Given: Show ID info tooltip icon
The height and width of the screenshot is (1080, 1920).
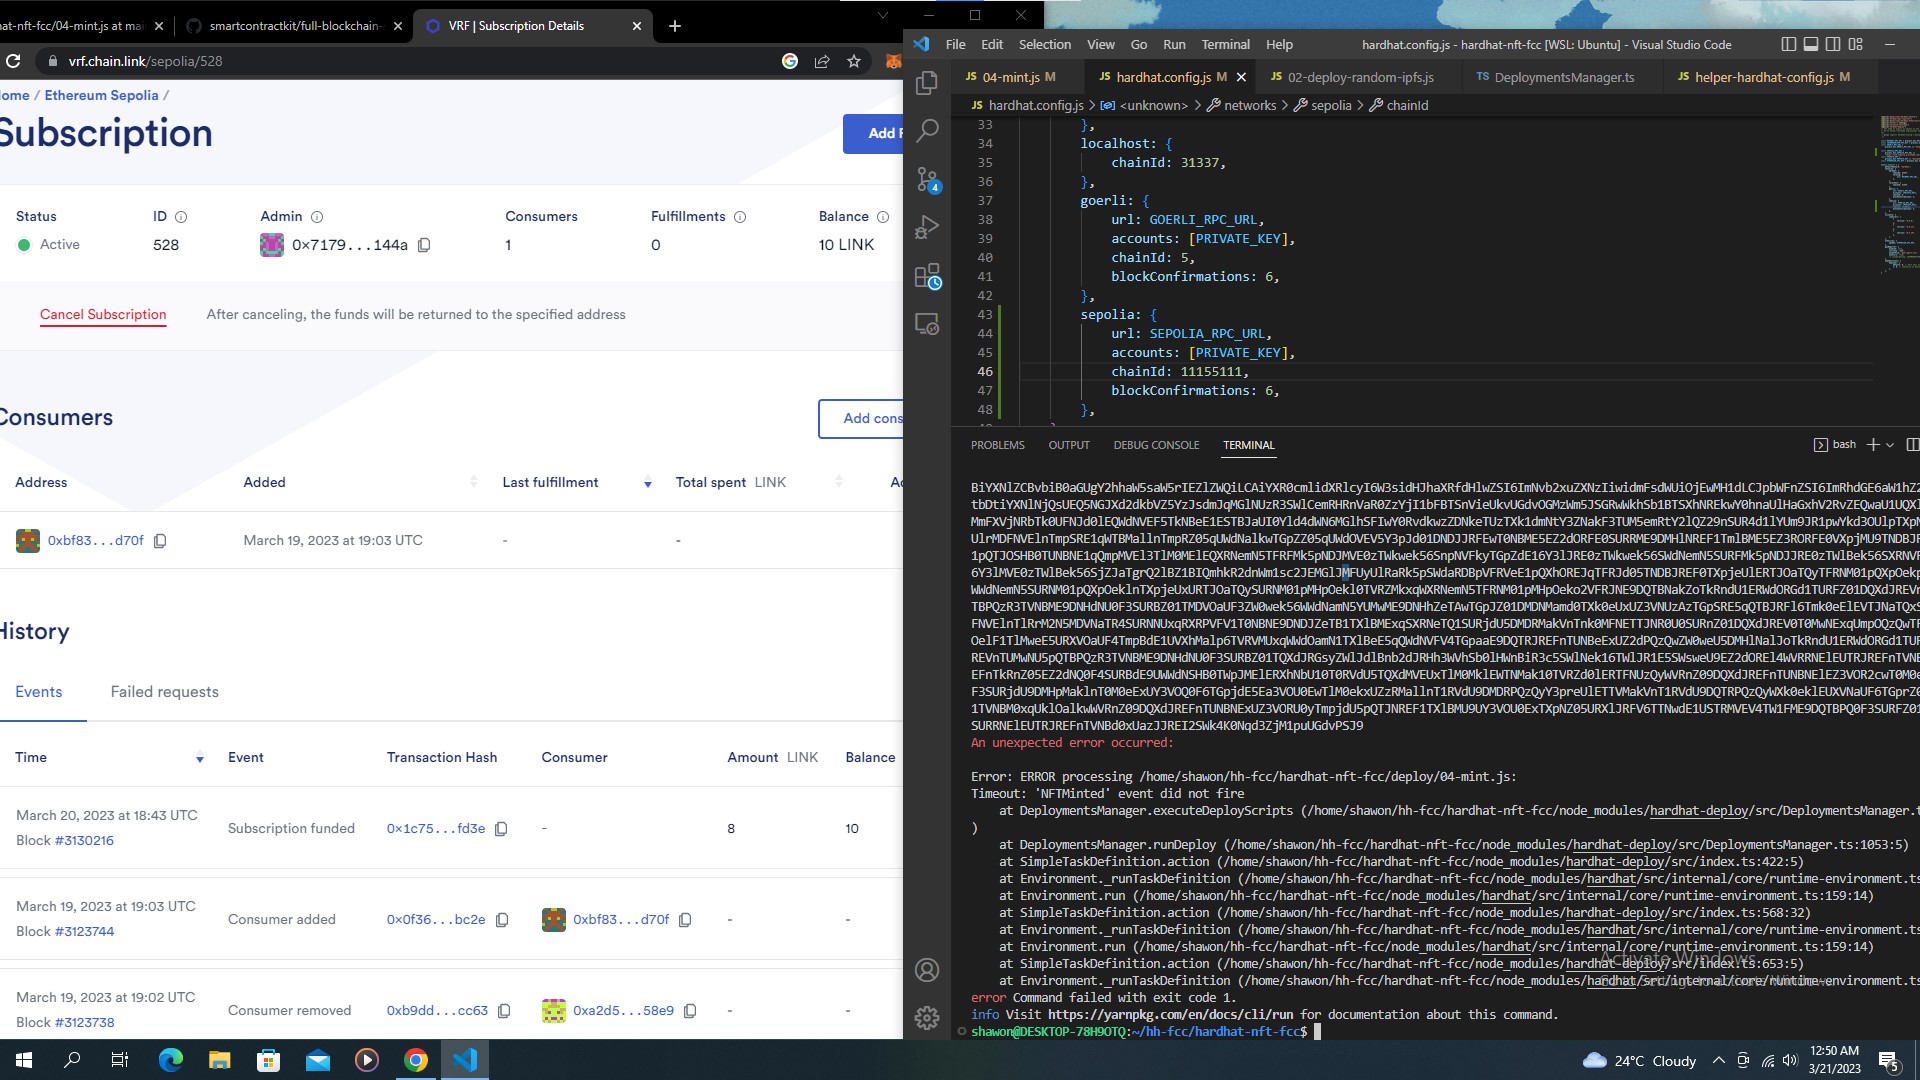Looking at the screenshot, I should [x=181, y=217].
